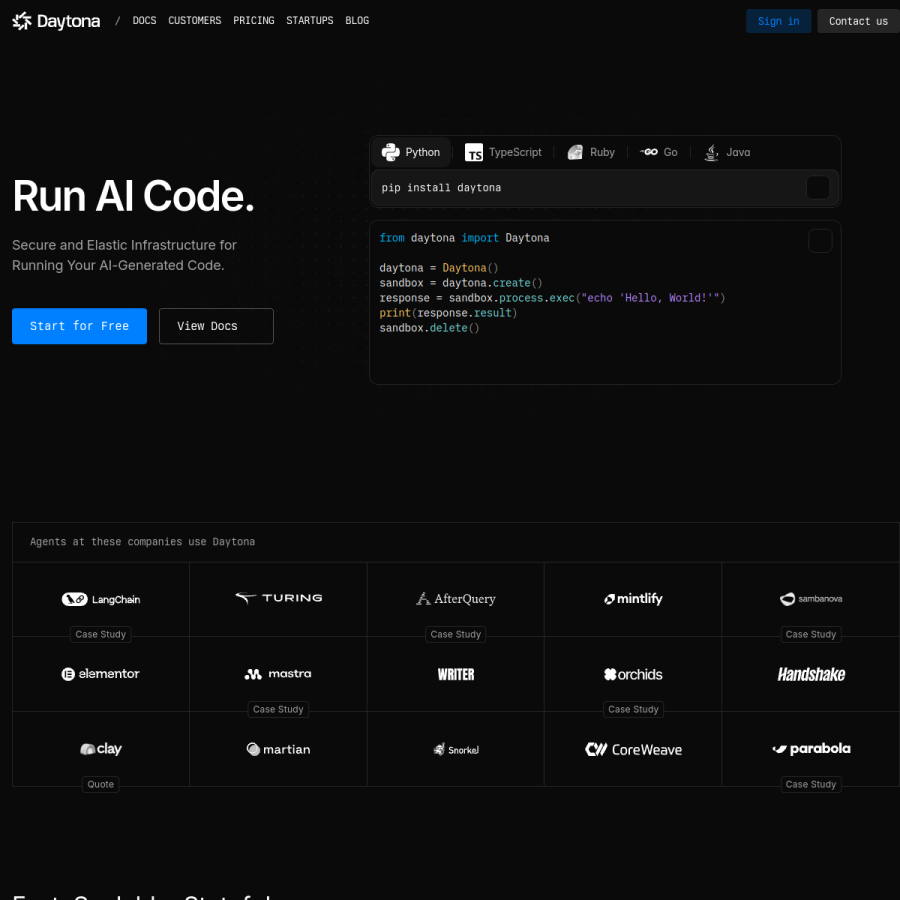900x900 pixels.
Task: Open the AfterQuery Case Study link
Action: [x=456, y=634]
